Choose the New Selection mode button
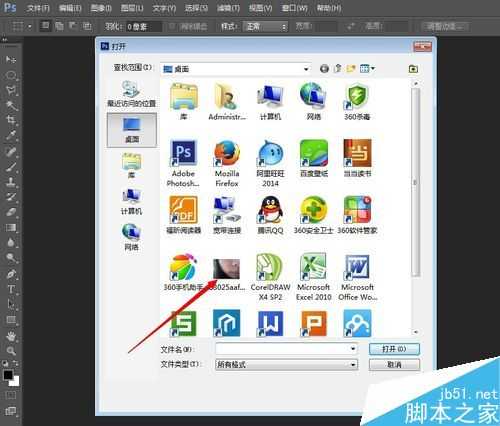 [45, 26]
